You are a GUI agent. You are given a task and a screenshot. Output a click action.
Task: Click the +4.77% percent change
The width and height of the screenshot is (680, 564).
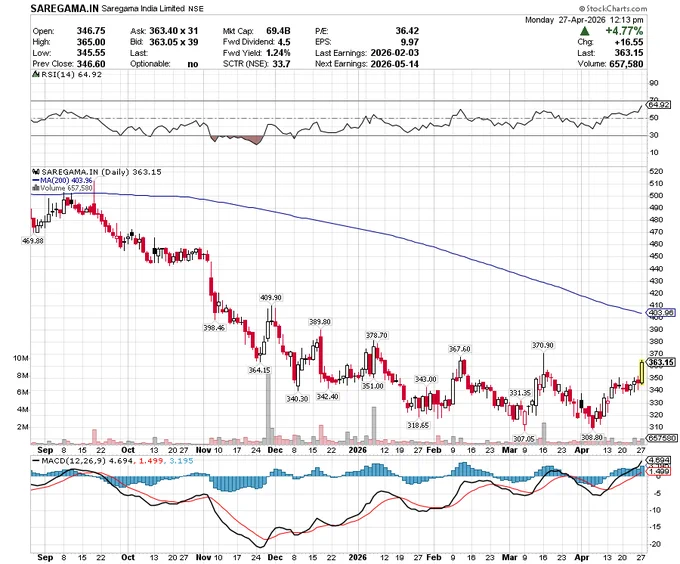click(x=624, y=31)
